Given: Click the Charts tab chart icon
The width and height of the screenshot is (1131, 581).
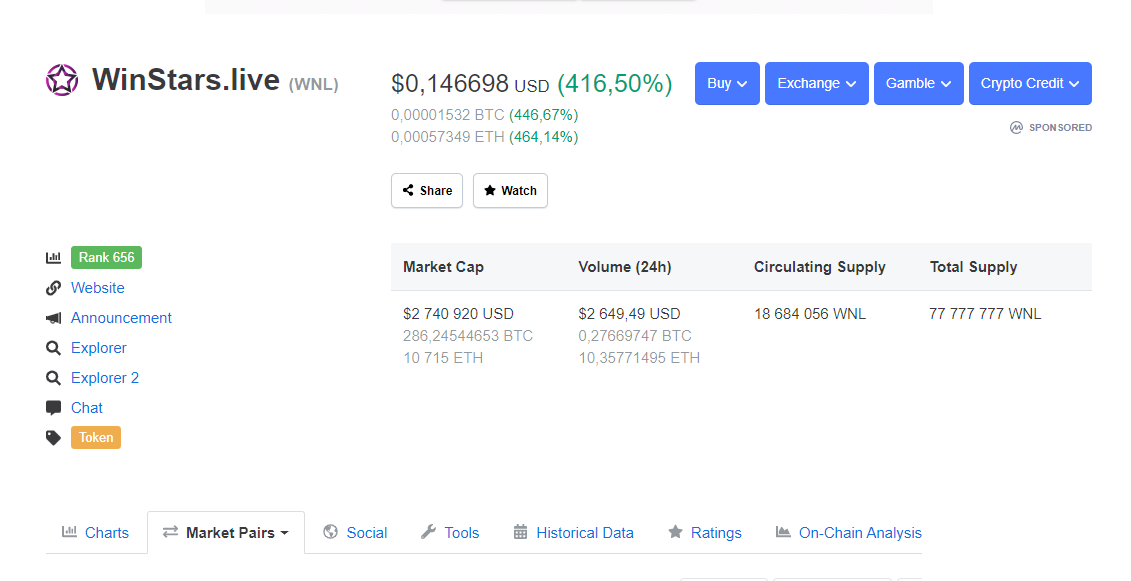Looking at the screenshot, I should click(x=69, y=532).
